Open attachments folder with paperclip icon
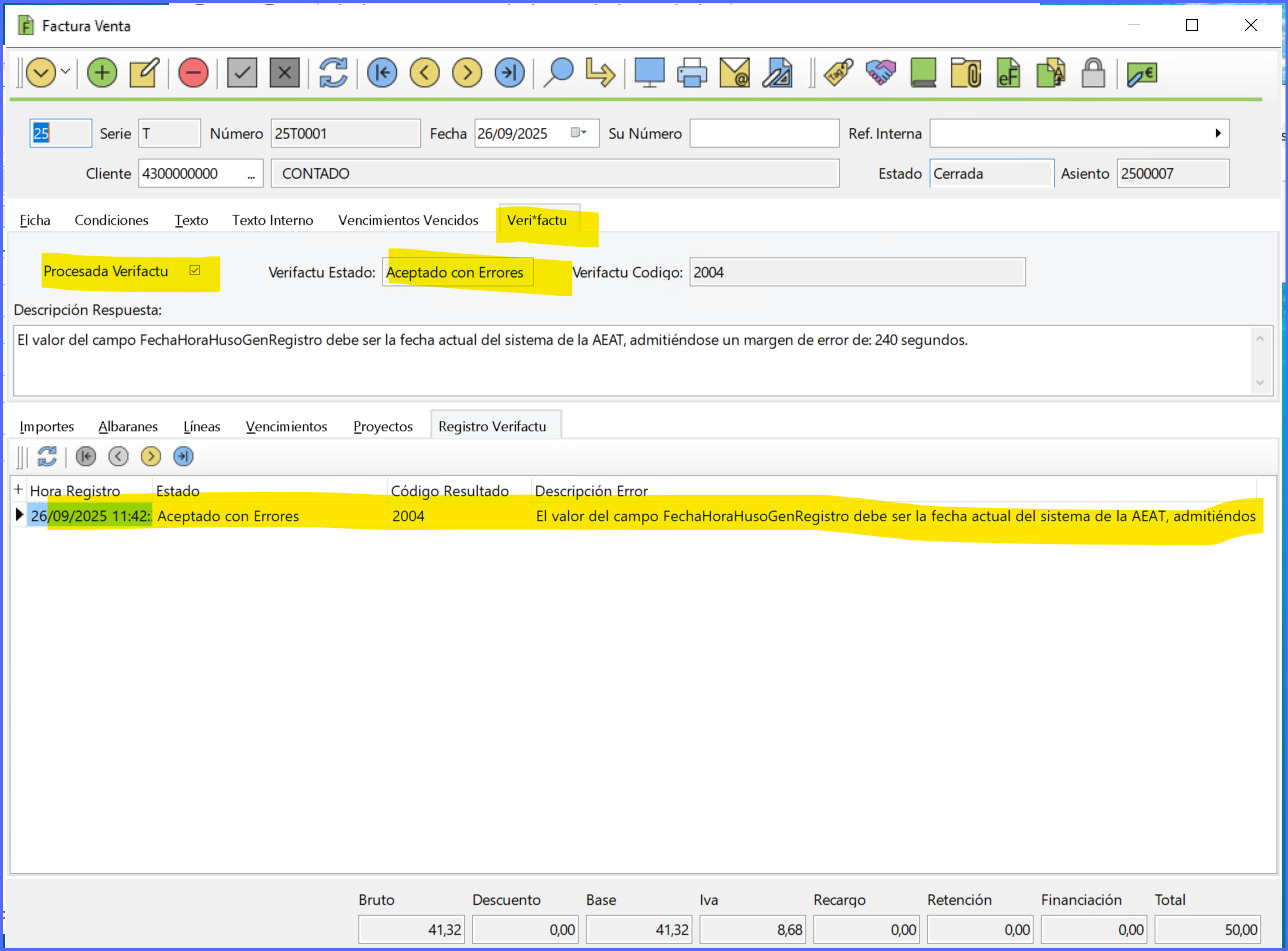1288x951 pixels. click(x=966, y=72)
